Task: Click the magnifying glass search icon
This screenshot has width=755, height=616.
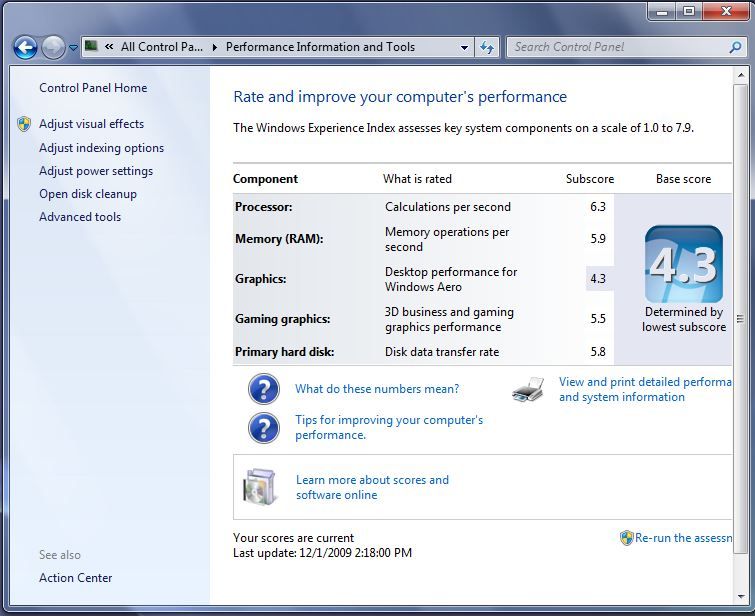Action: point(735,47)
